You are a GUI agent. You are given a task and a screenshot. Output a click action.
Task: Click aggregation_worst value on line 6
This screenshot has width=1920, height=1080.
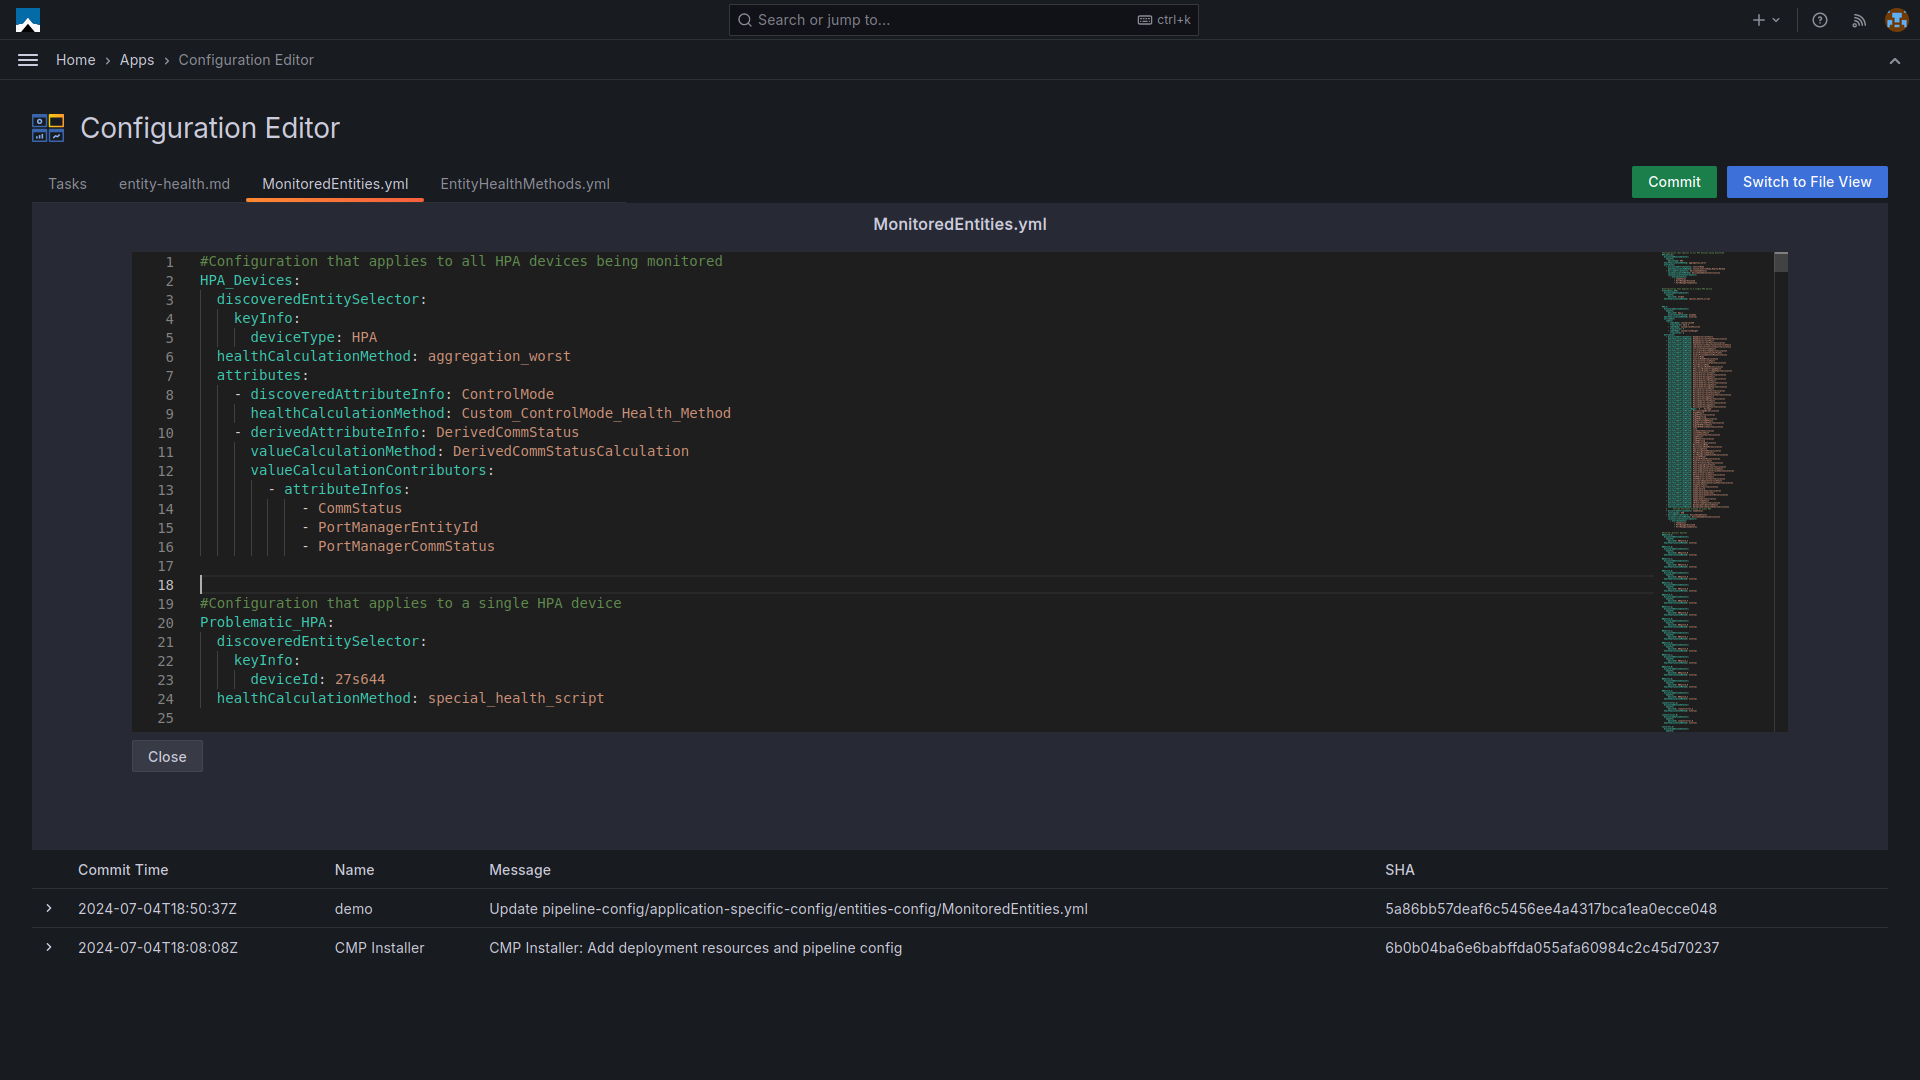pos(499,357)
